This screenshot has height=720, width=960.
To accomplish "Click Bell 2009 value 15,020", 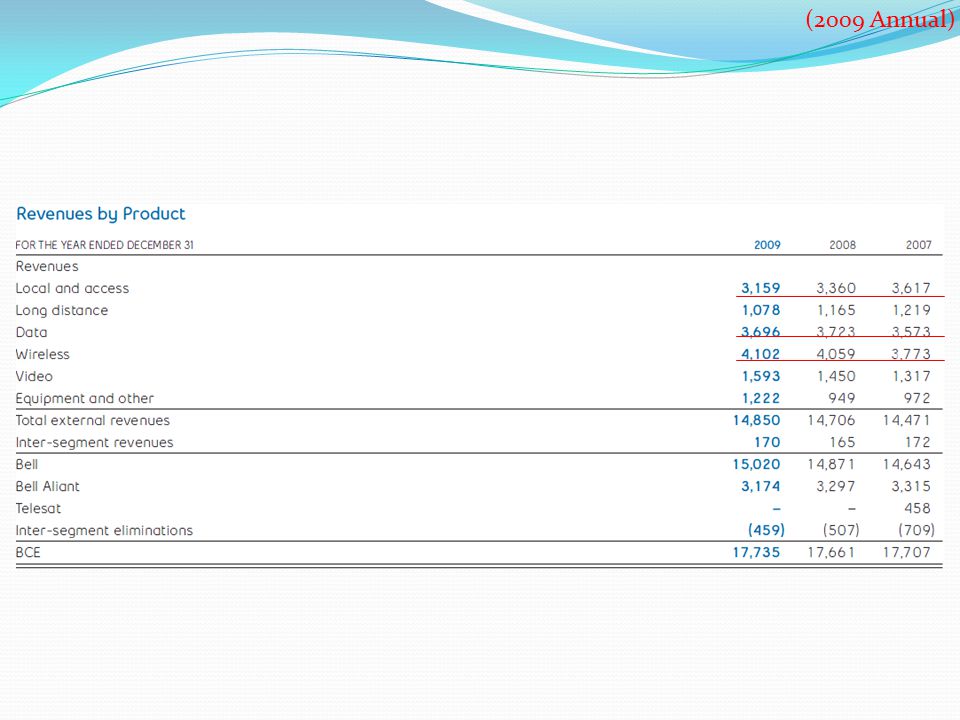I will tap(757, 465).
